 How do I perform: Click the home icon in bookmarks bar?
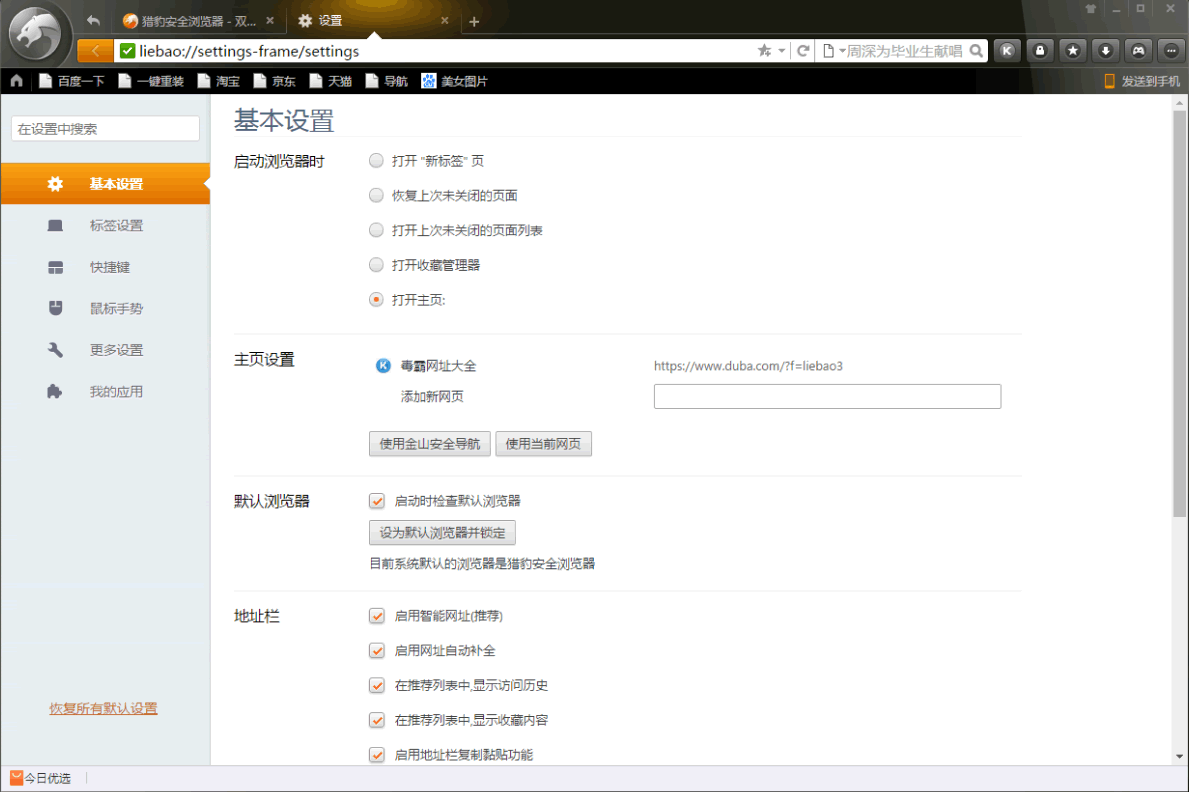(16, 81)
